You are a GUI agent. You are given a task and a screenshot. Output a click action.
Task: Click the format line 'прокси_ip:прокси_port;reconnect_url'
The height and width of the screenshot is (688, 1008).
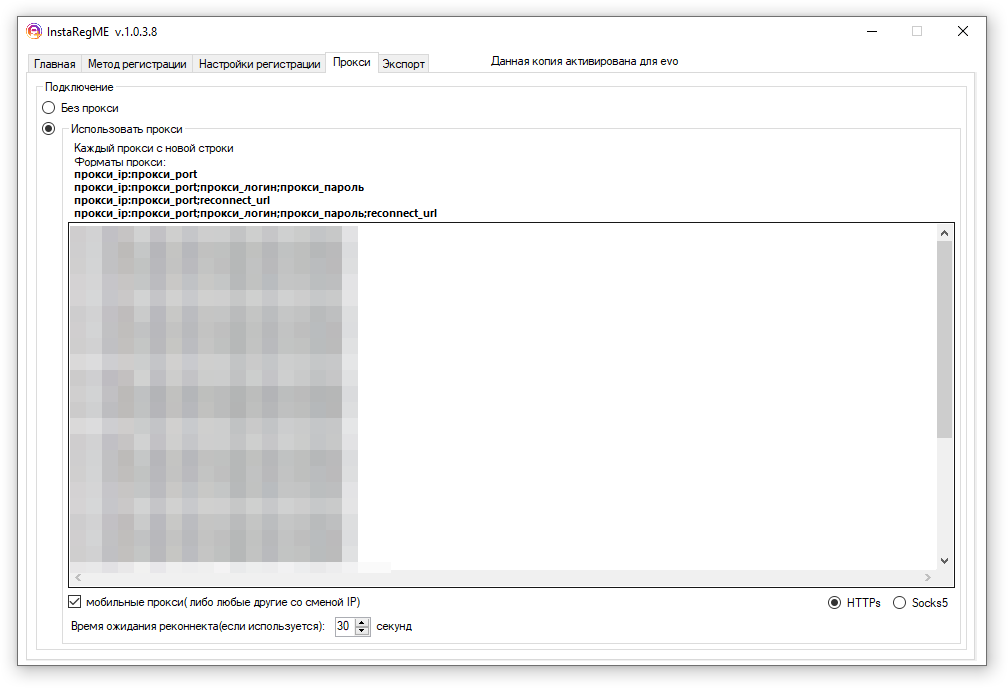pos(172,200)
